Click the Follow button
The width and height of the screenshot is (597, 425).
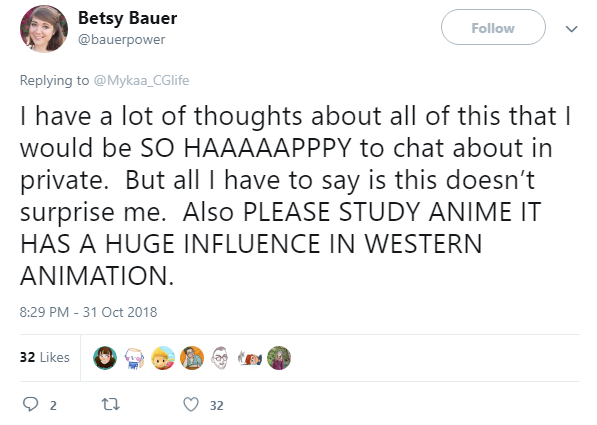coord(493,27)
